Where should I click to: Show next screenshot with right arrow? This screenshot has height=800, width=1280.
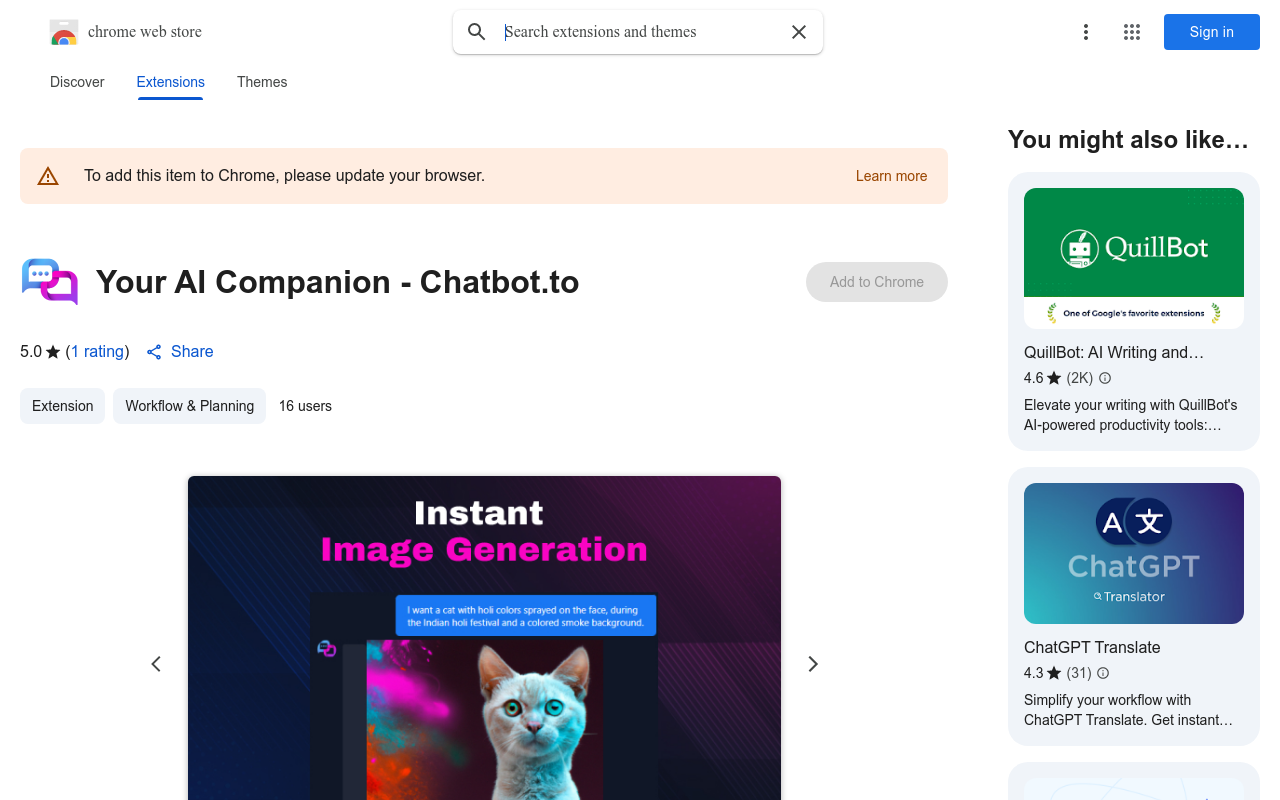(813, 664)
